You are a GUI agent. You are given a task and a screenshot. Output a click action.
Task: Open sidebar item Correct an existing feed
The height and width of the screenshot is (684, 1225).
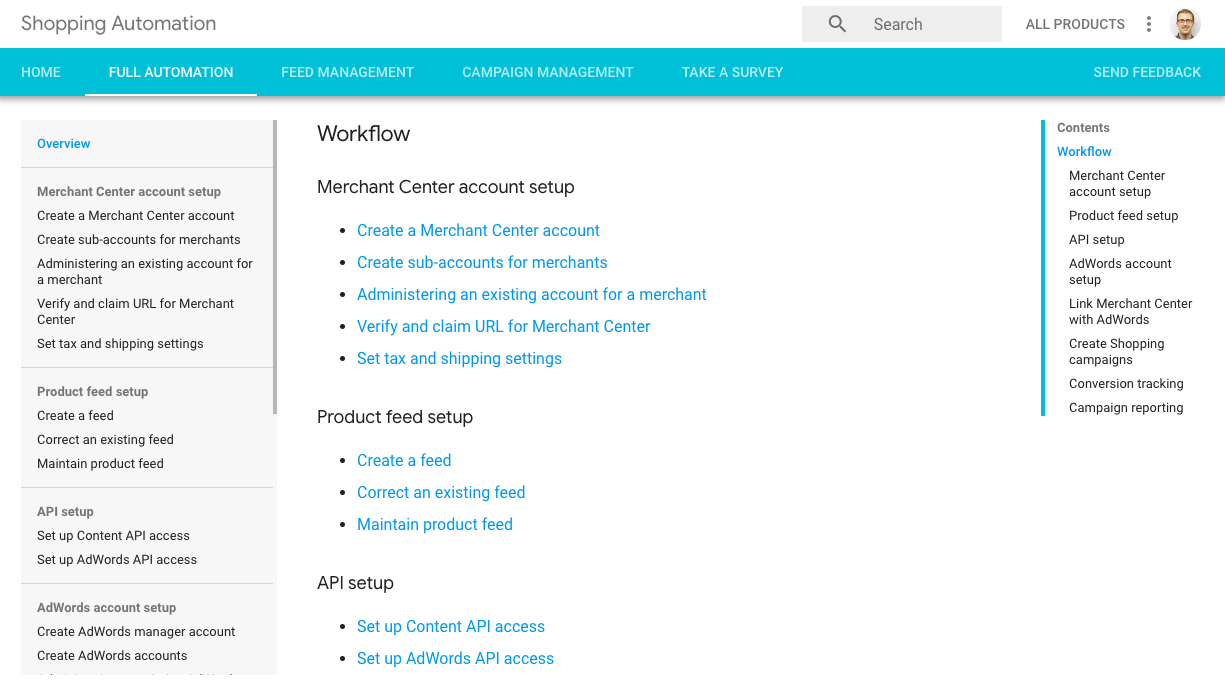[105, 440]
